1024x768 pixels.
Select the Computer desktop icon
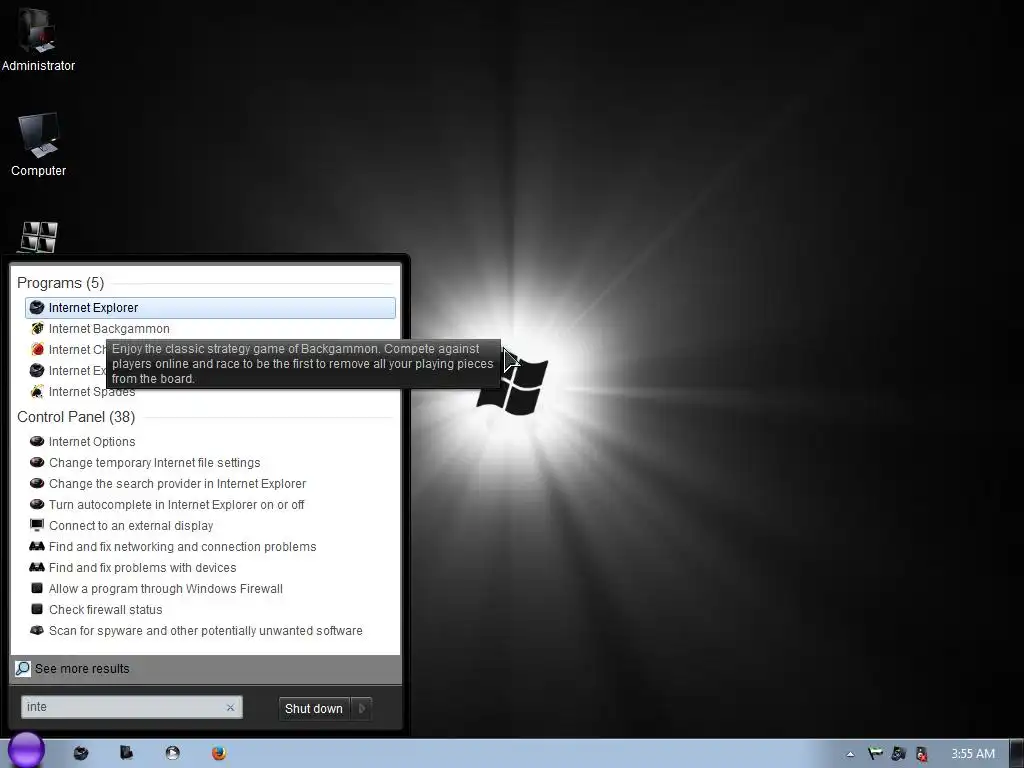[x=39, y=143]
